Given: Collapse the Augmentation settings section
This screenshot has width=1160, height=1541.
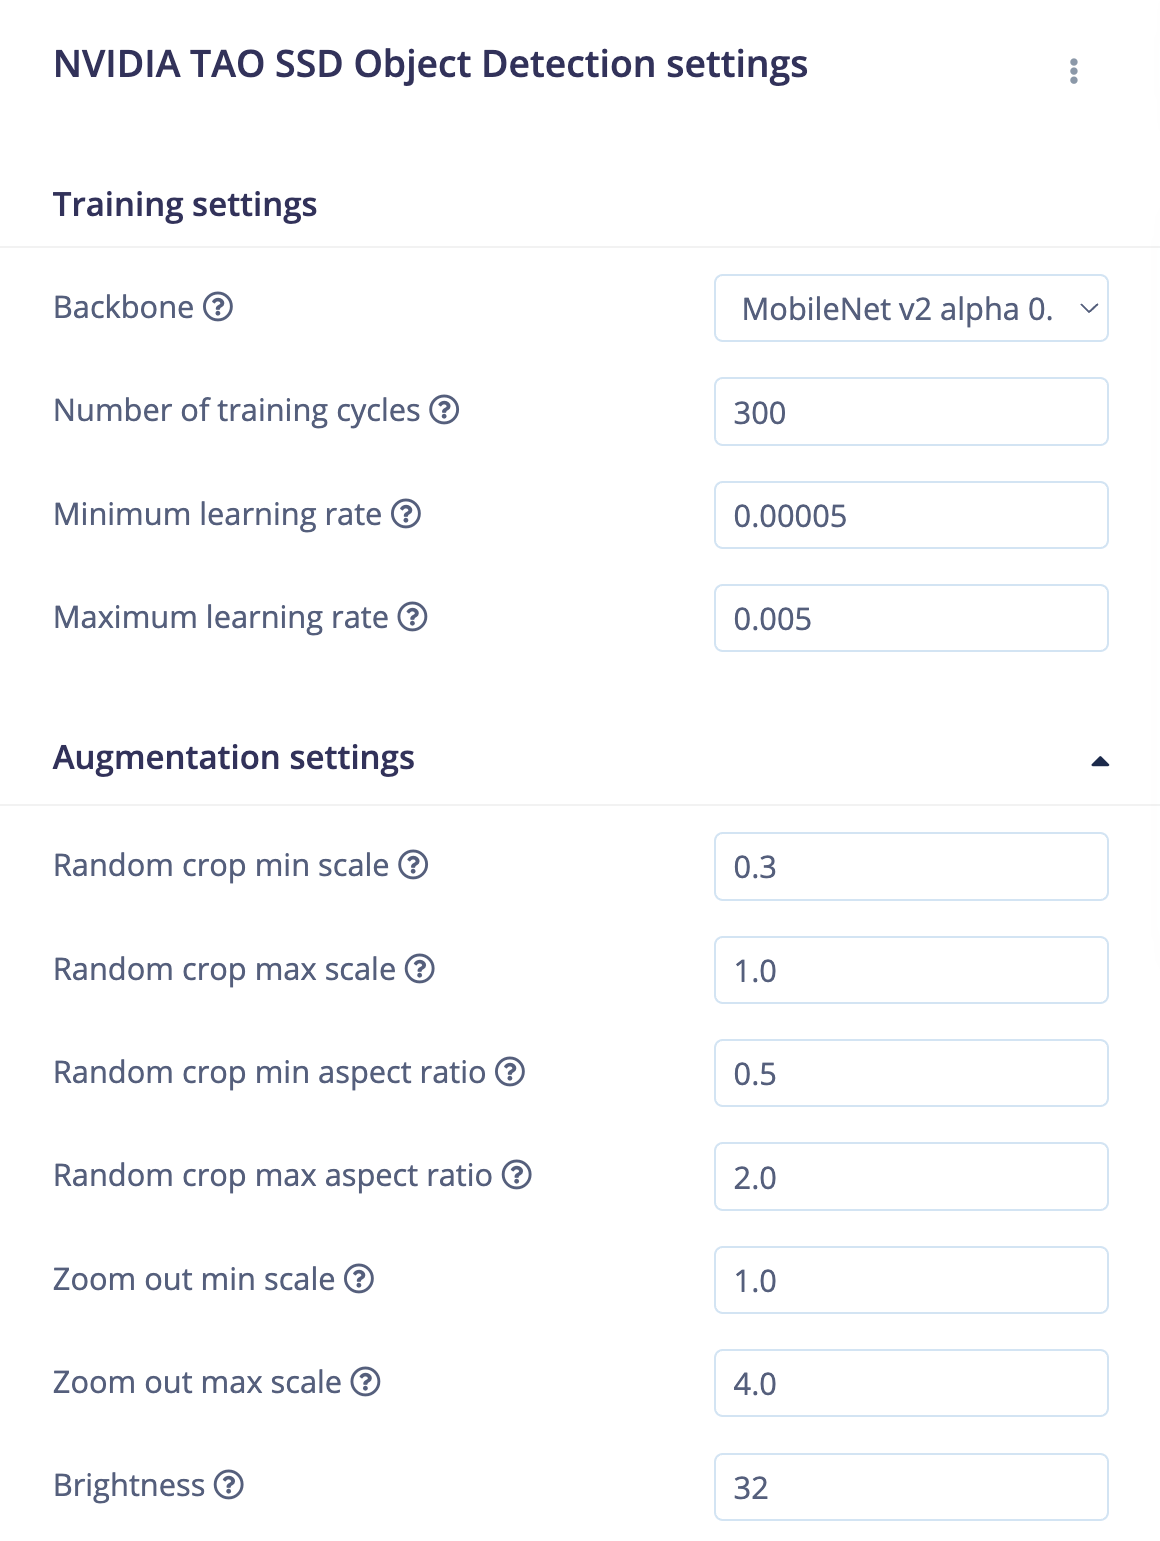Looking at the screenshot, I should [1100, 761].
